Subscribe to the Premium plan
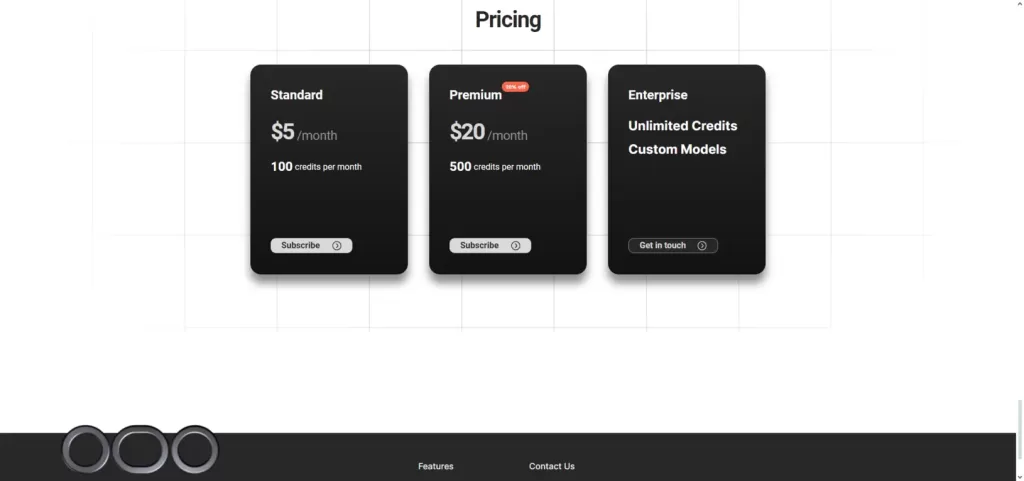The width and height of the screenshot is (1024, 481). [490, 245]
